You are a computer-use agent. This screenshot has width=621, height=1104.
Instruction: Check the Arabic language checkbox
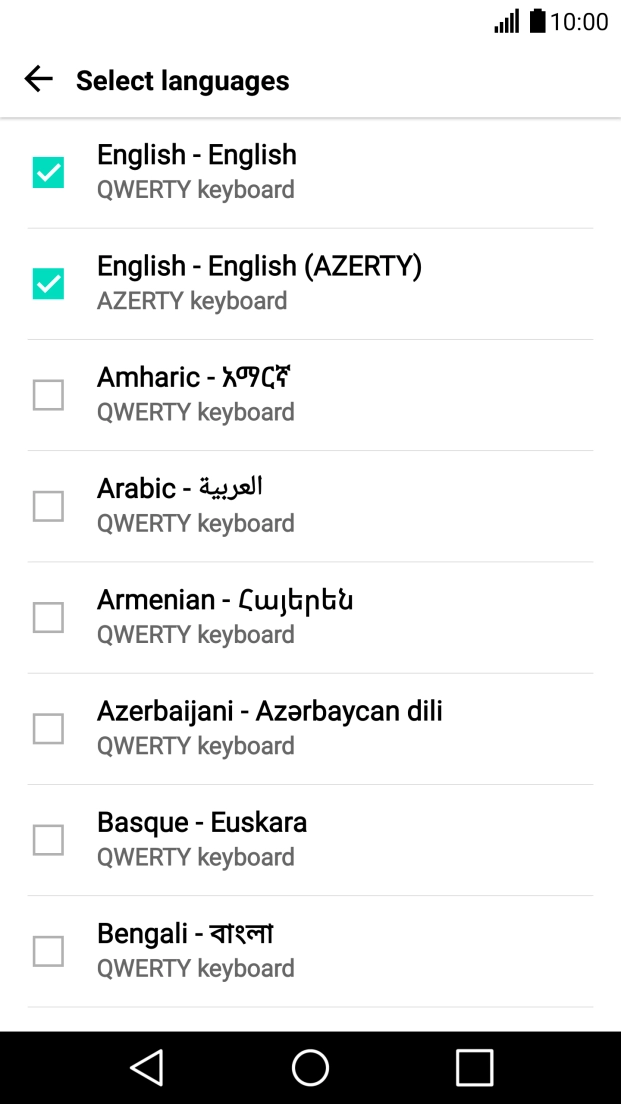(47, 505)
